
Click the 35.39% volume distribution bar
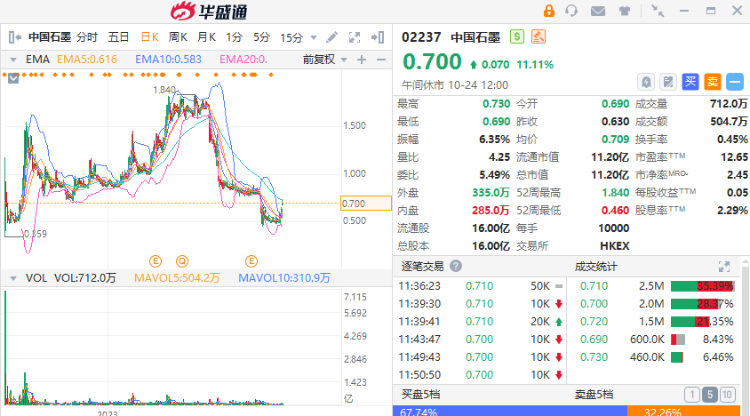pyautogui.click(x=702, y=286)
